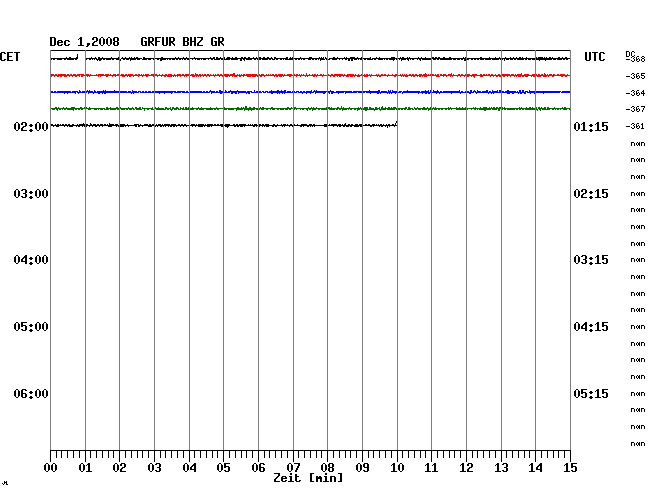Click minute tick label "09"
The width and height of the screenshot is (650, 494).
click(362, 468)
